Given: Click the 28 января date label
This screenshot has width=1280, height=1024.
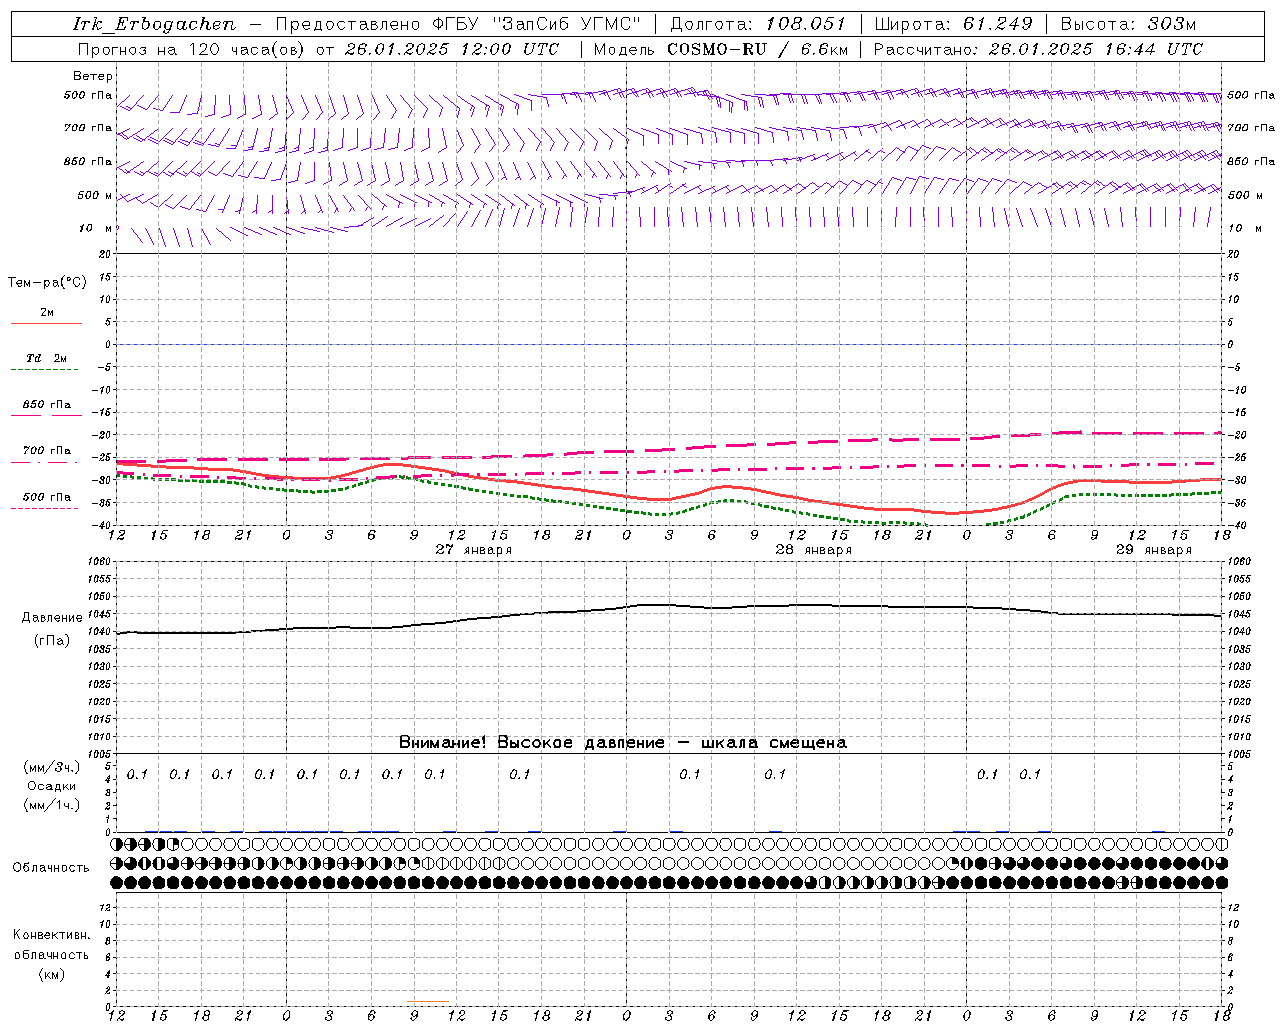Looking at the screenshot, I should (x=814, y=550).
